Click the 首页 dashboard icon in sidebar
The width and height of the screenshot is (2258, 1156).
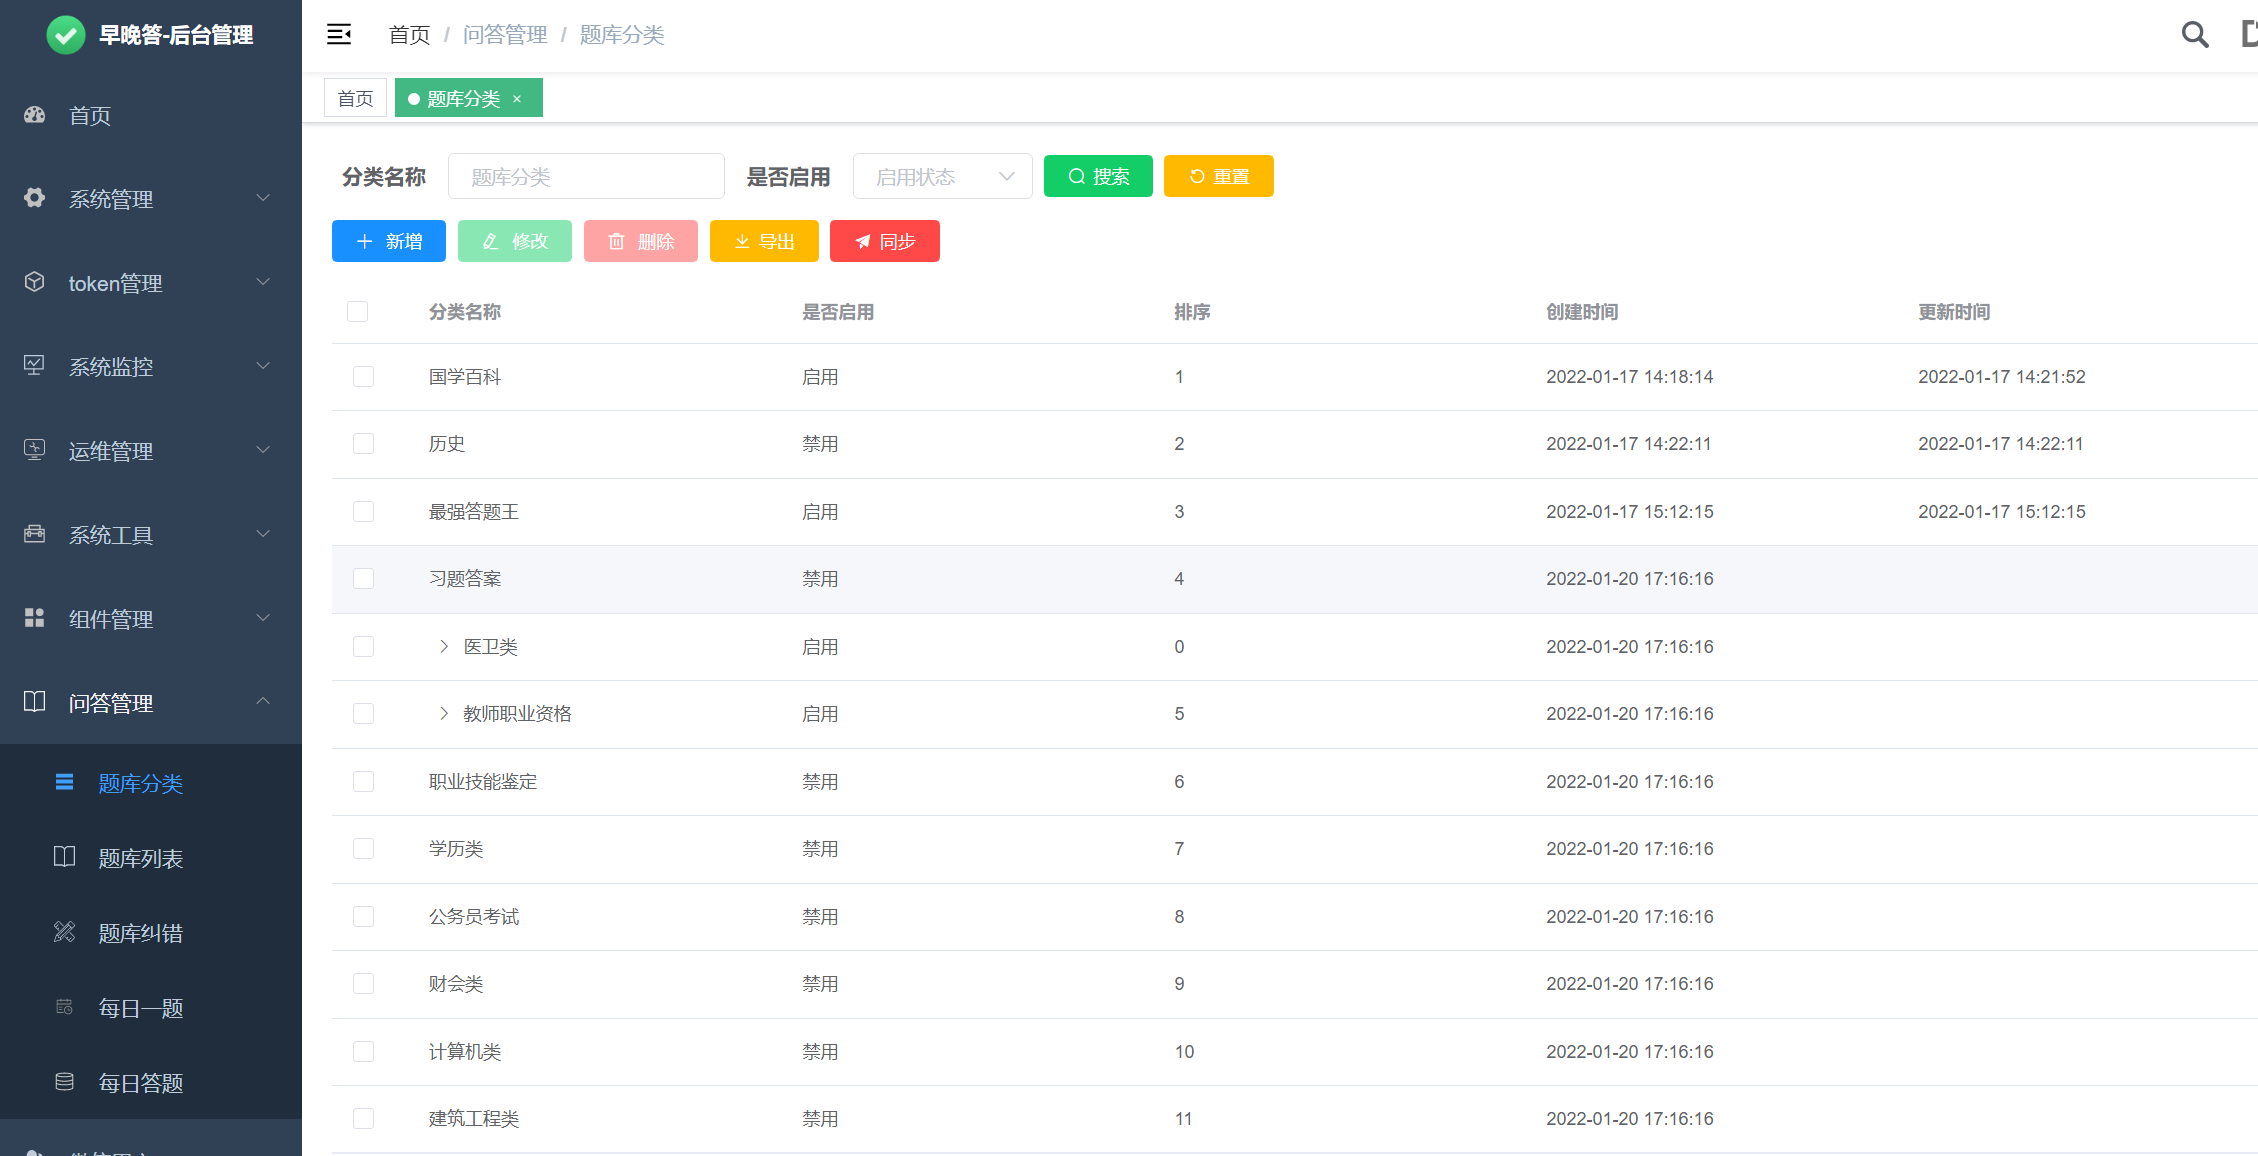(x=35, y=115)
